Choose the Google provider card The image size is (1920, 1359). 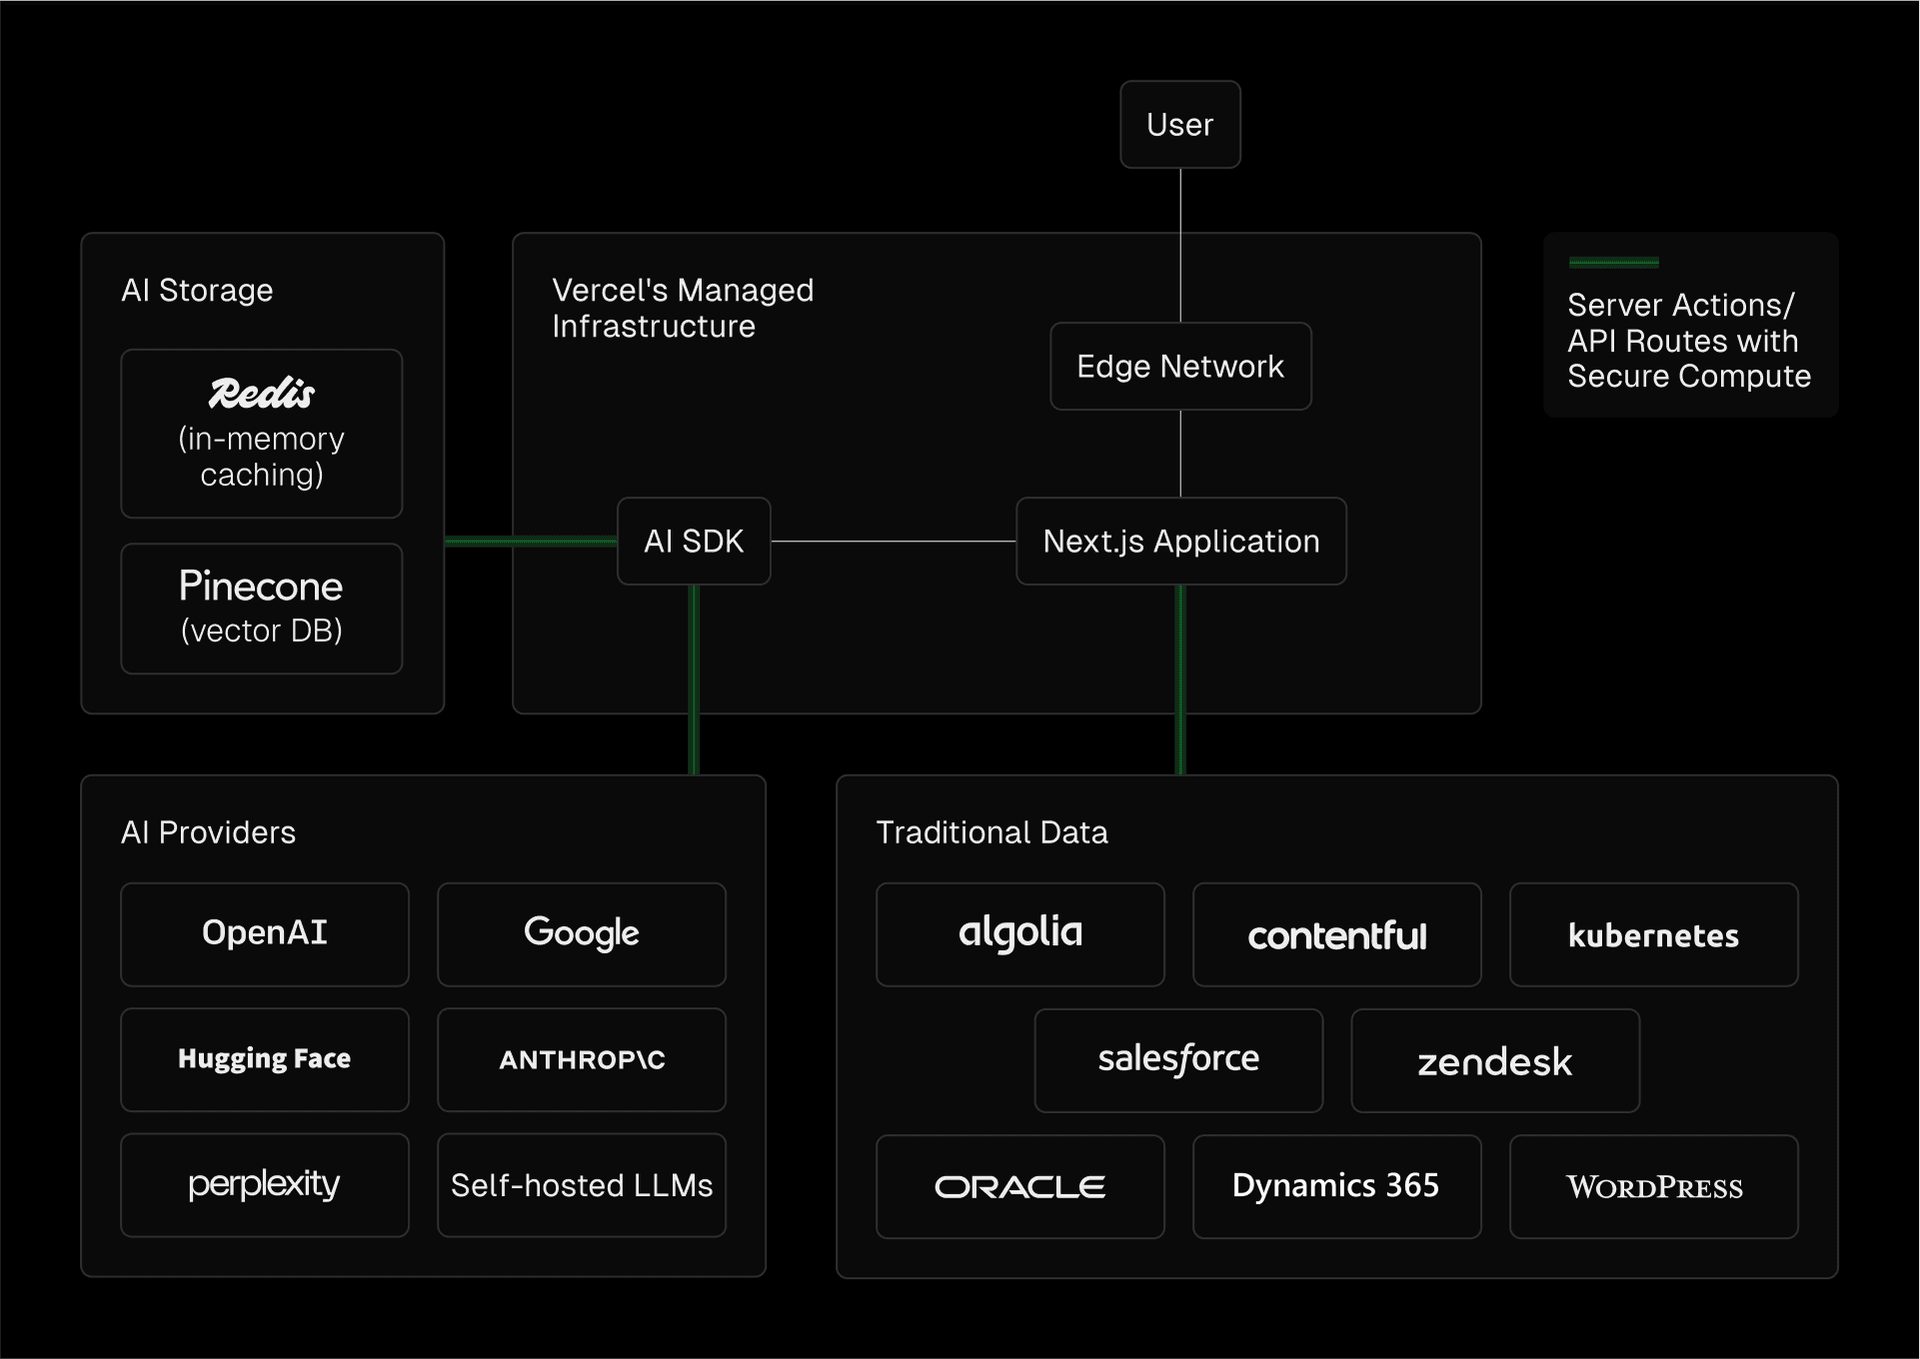pos(582,934)
